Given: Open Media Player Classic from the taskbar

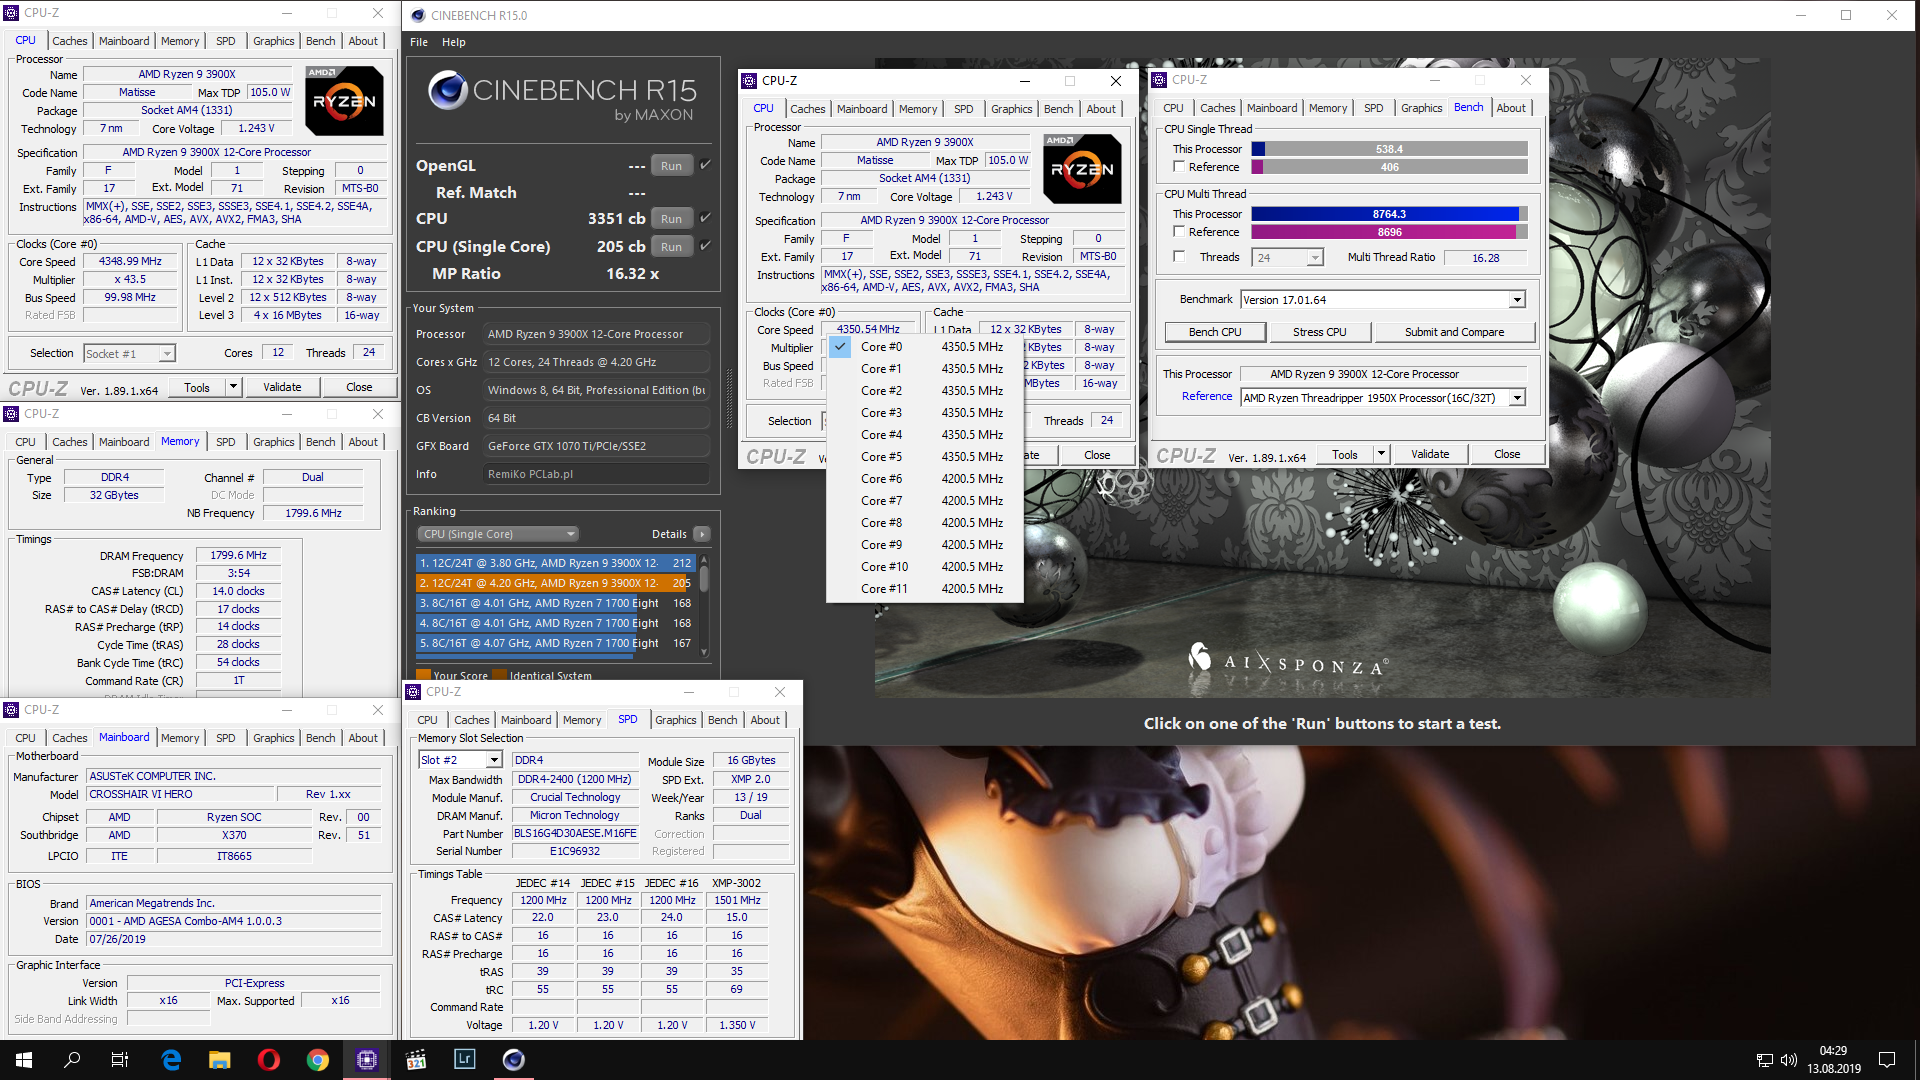Looking at the screenshot, I should pyautogui.click(x=416, y=1060).
